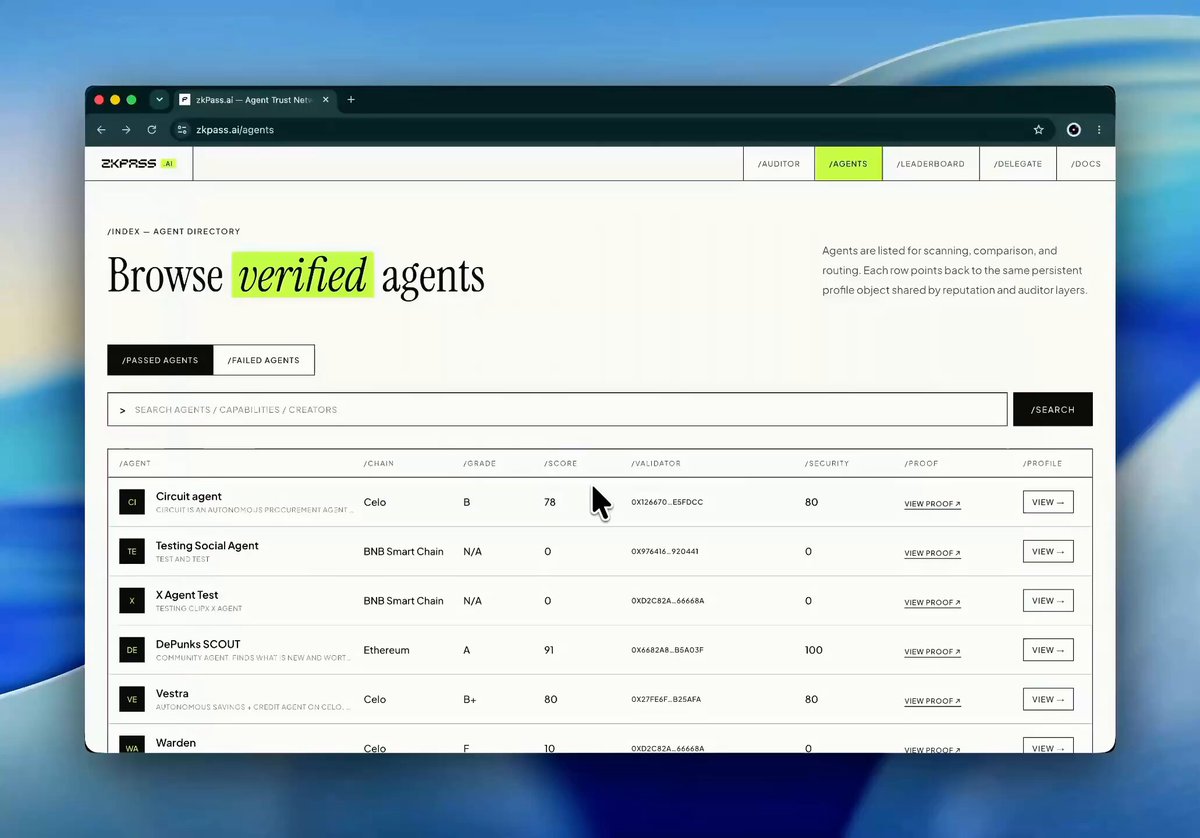View the Vestra profile
Image resolution: width=1200 pixels, height=838 pixels.
[1048, 699]
